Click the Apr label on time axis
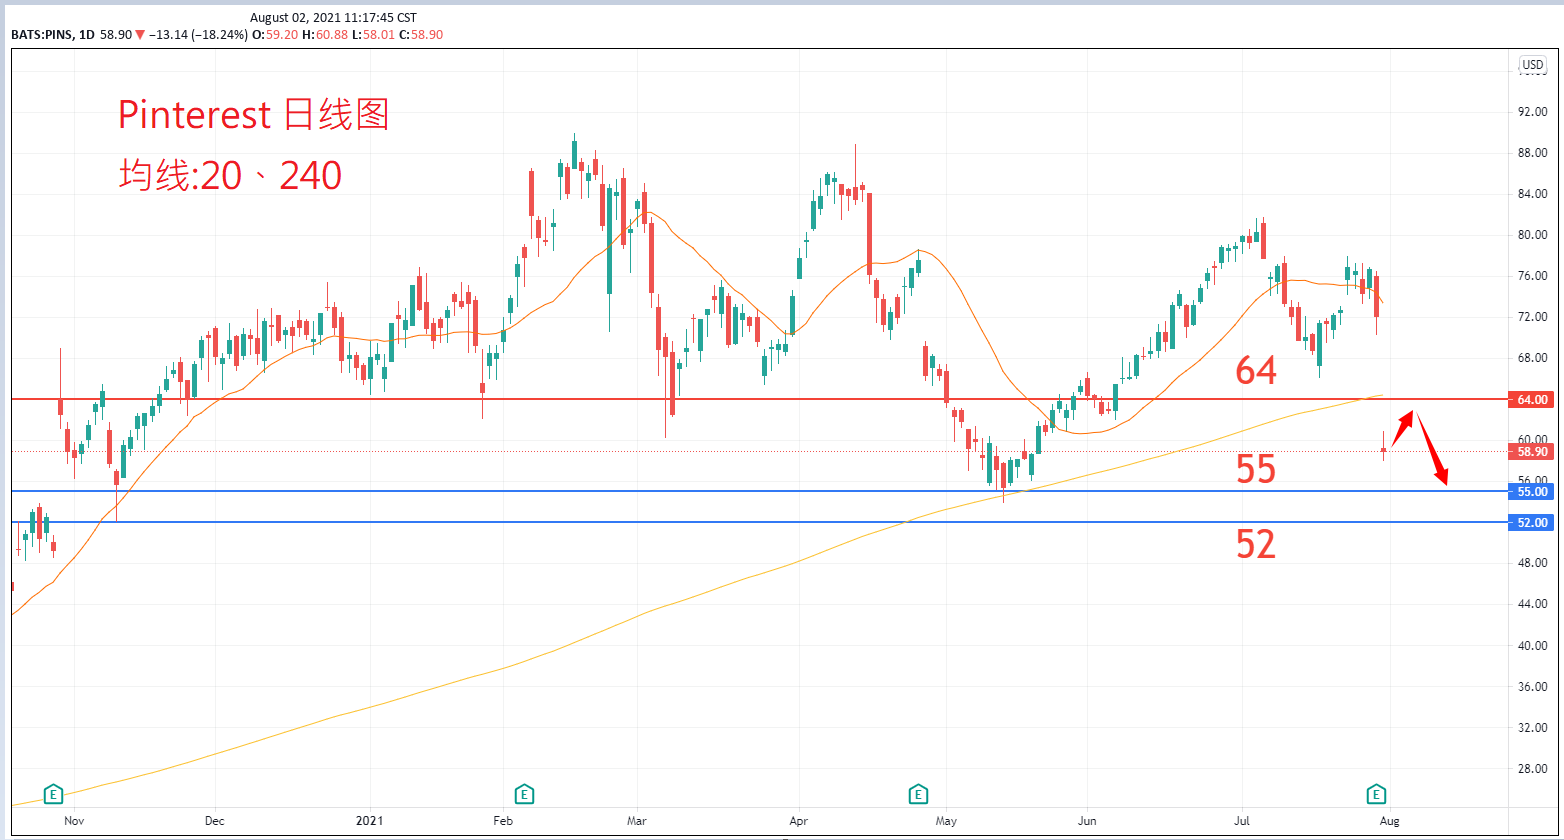This screenshot has width=1564, height=840. (798, 820)
